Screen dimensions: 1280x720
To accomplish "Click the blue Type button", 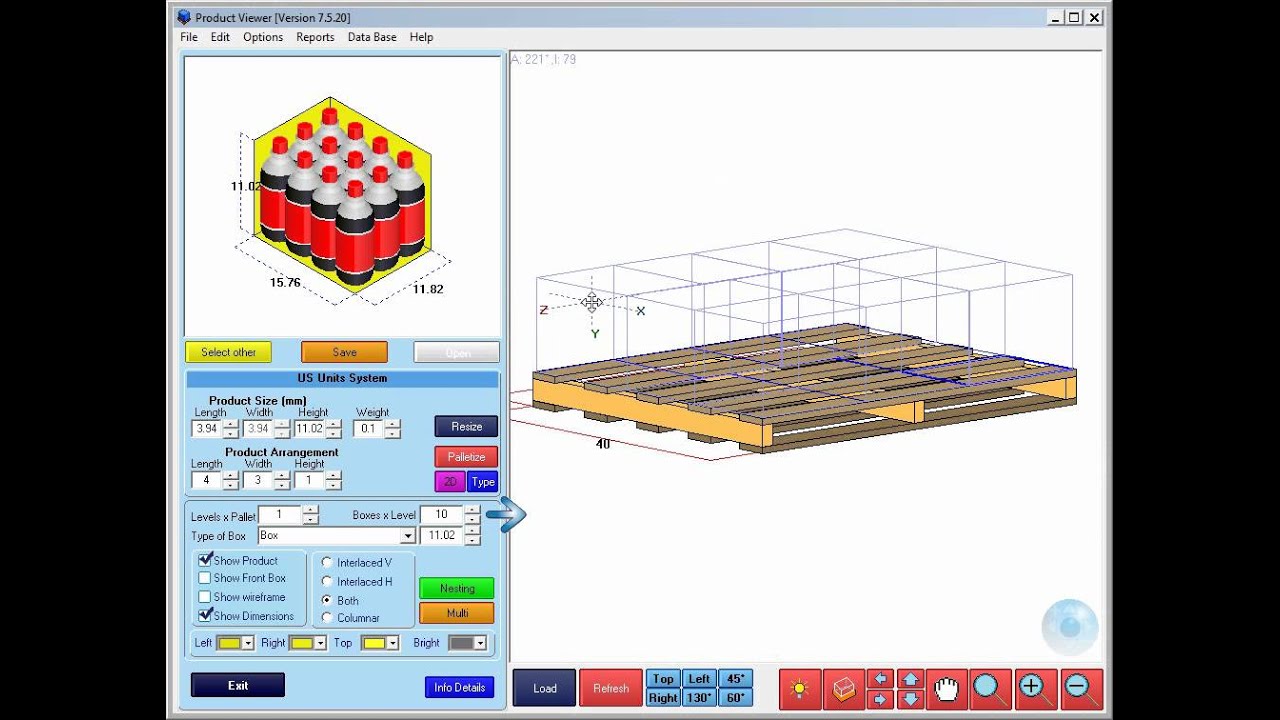I will point(483,482).
